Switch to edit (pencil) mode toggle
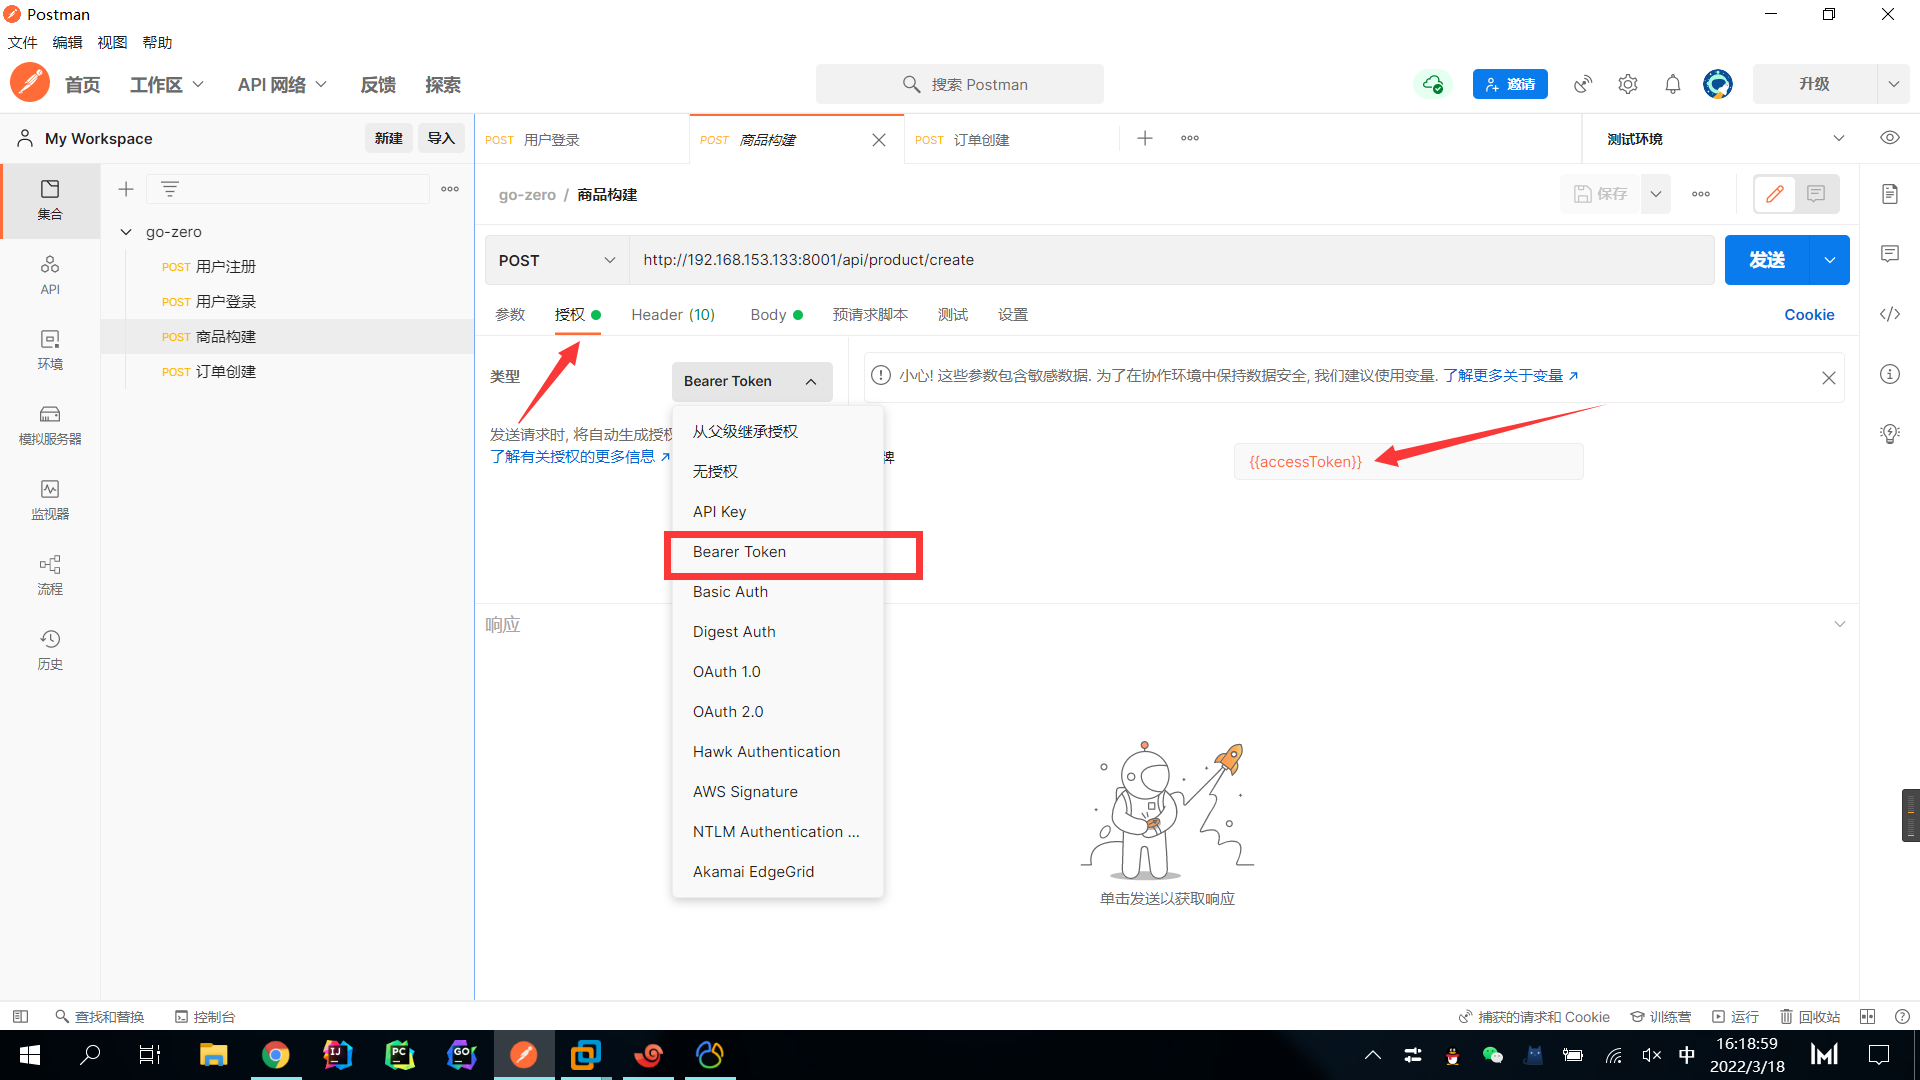This screenshot has width=1920, height=1080. click(1775, 194)
